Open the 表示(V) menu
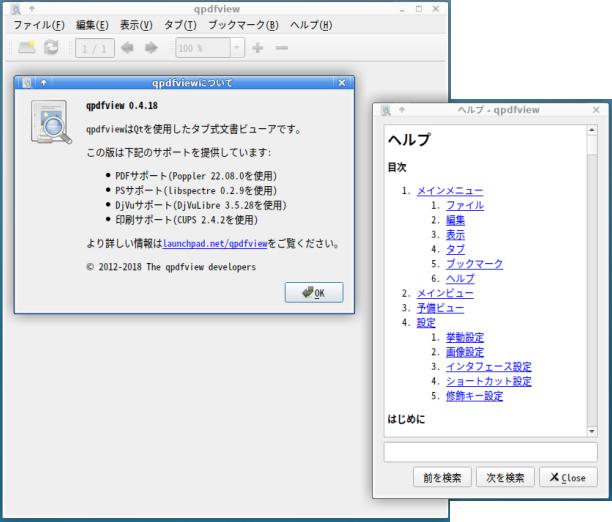 click(136, 25)
